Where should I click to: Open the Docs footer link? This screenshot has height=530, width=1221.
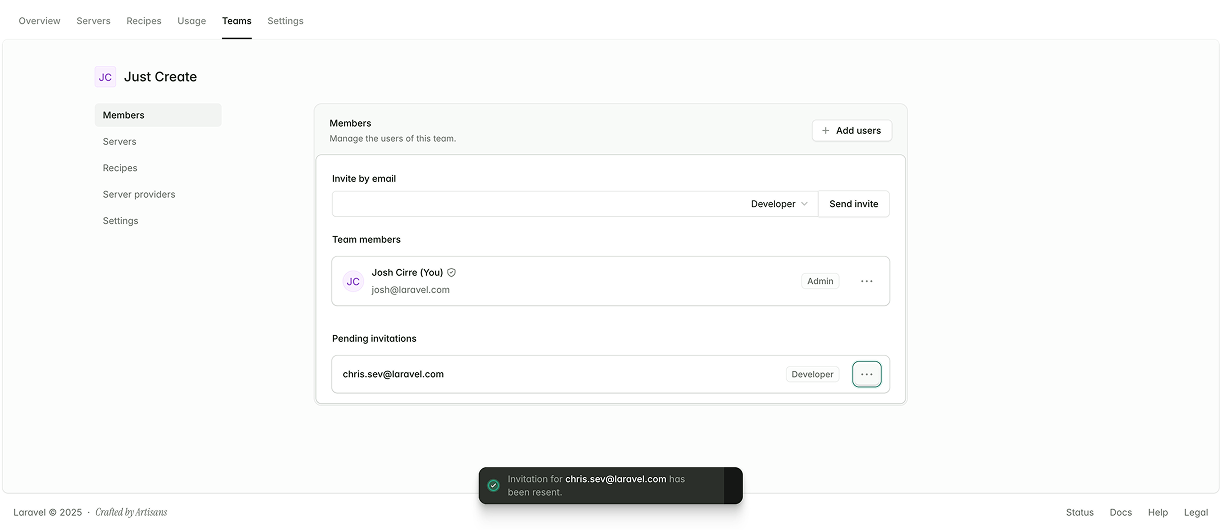click(x=1120, y=512)
